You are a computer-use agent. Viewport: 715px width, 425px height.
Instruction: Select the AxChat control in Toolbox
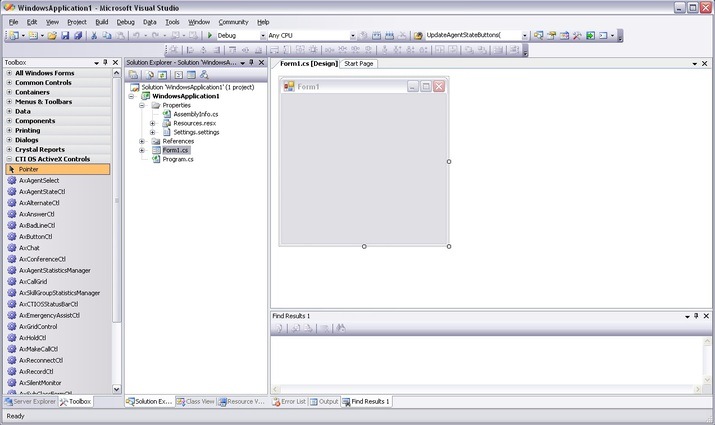coord(29,247)
